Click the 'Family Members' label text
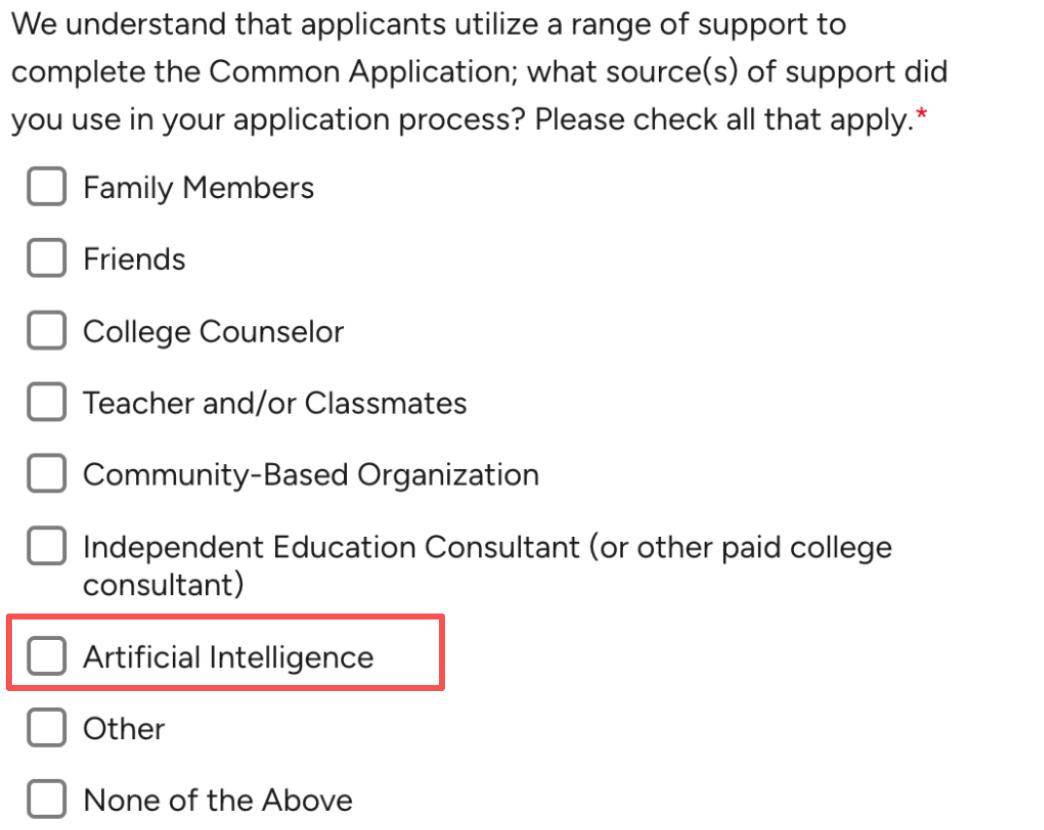 (x=198, y=188)
